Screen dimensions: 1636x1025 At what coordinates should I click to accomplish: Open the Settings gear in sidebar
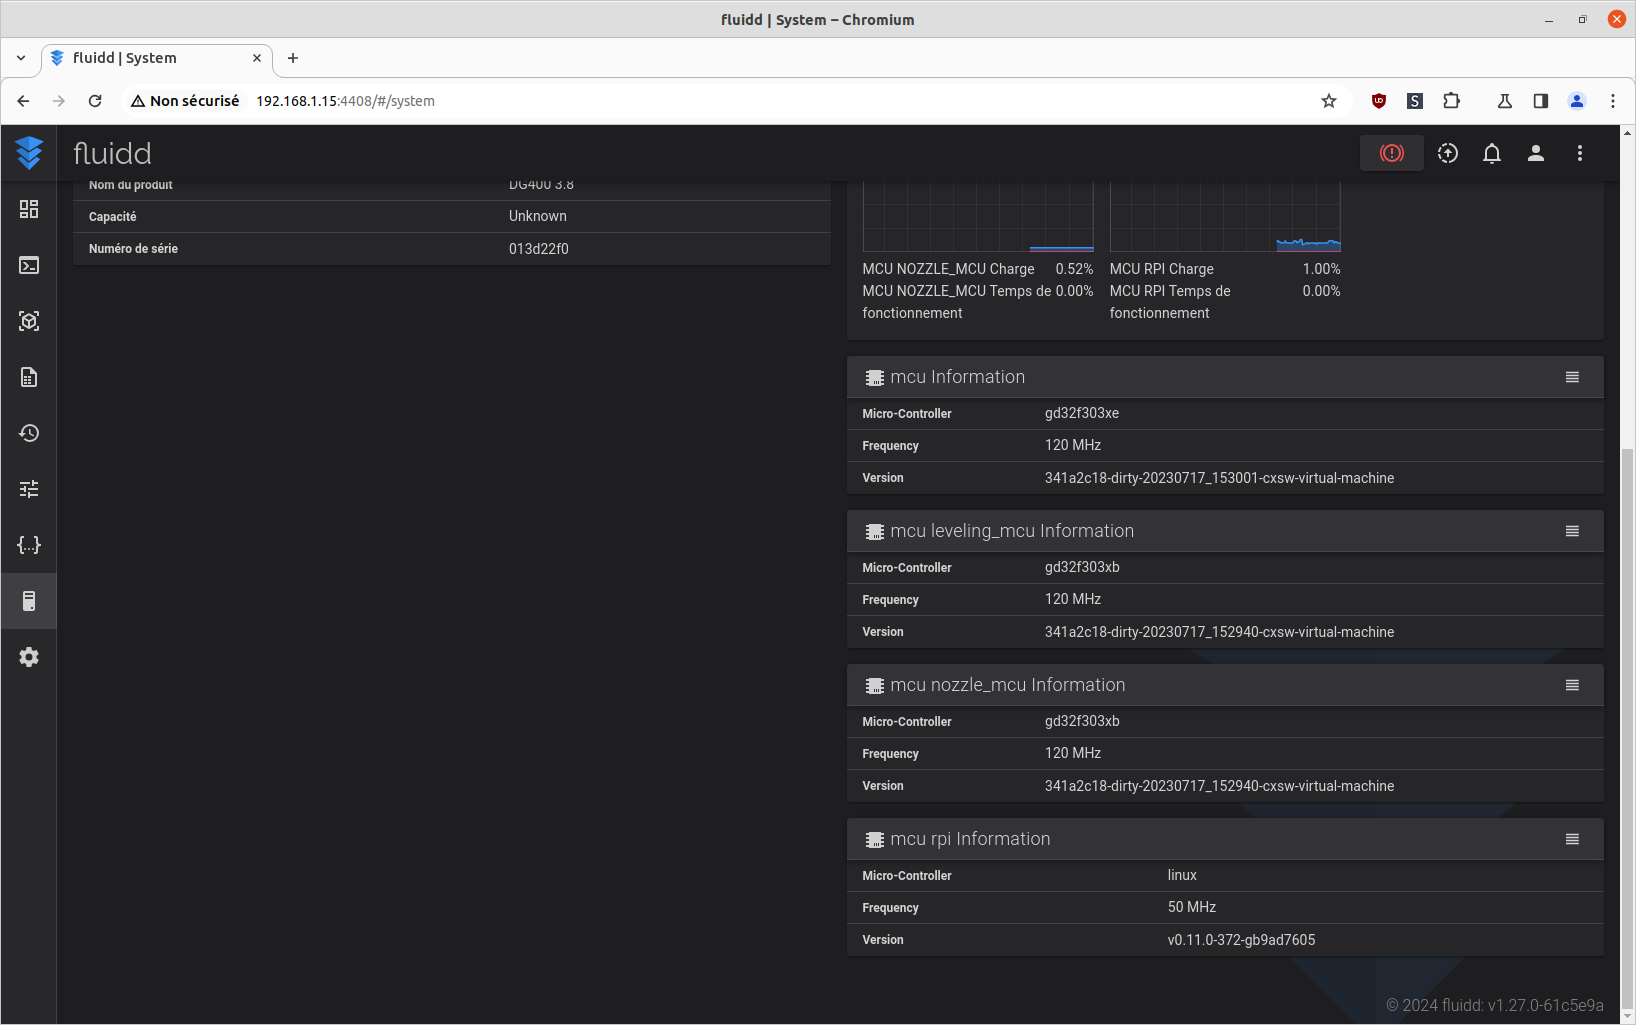click(x=29, y=657)
